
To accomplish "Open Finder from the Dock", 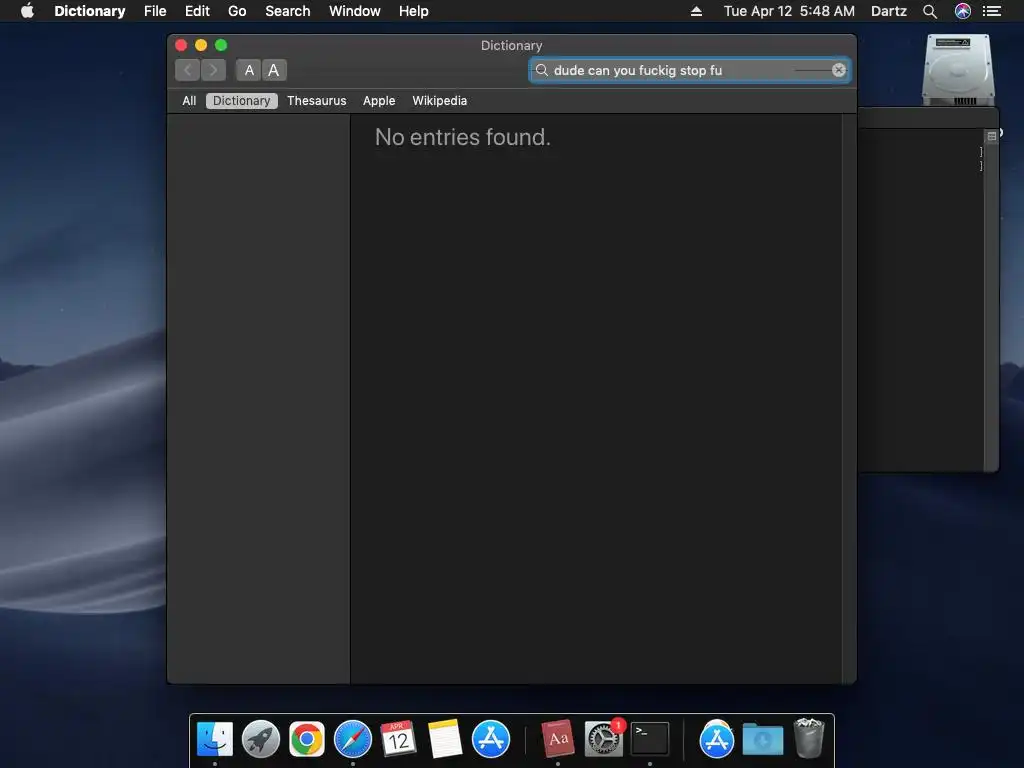I will point(215,739).
